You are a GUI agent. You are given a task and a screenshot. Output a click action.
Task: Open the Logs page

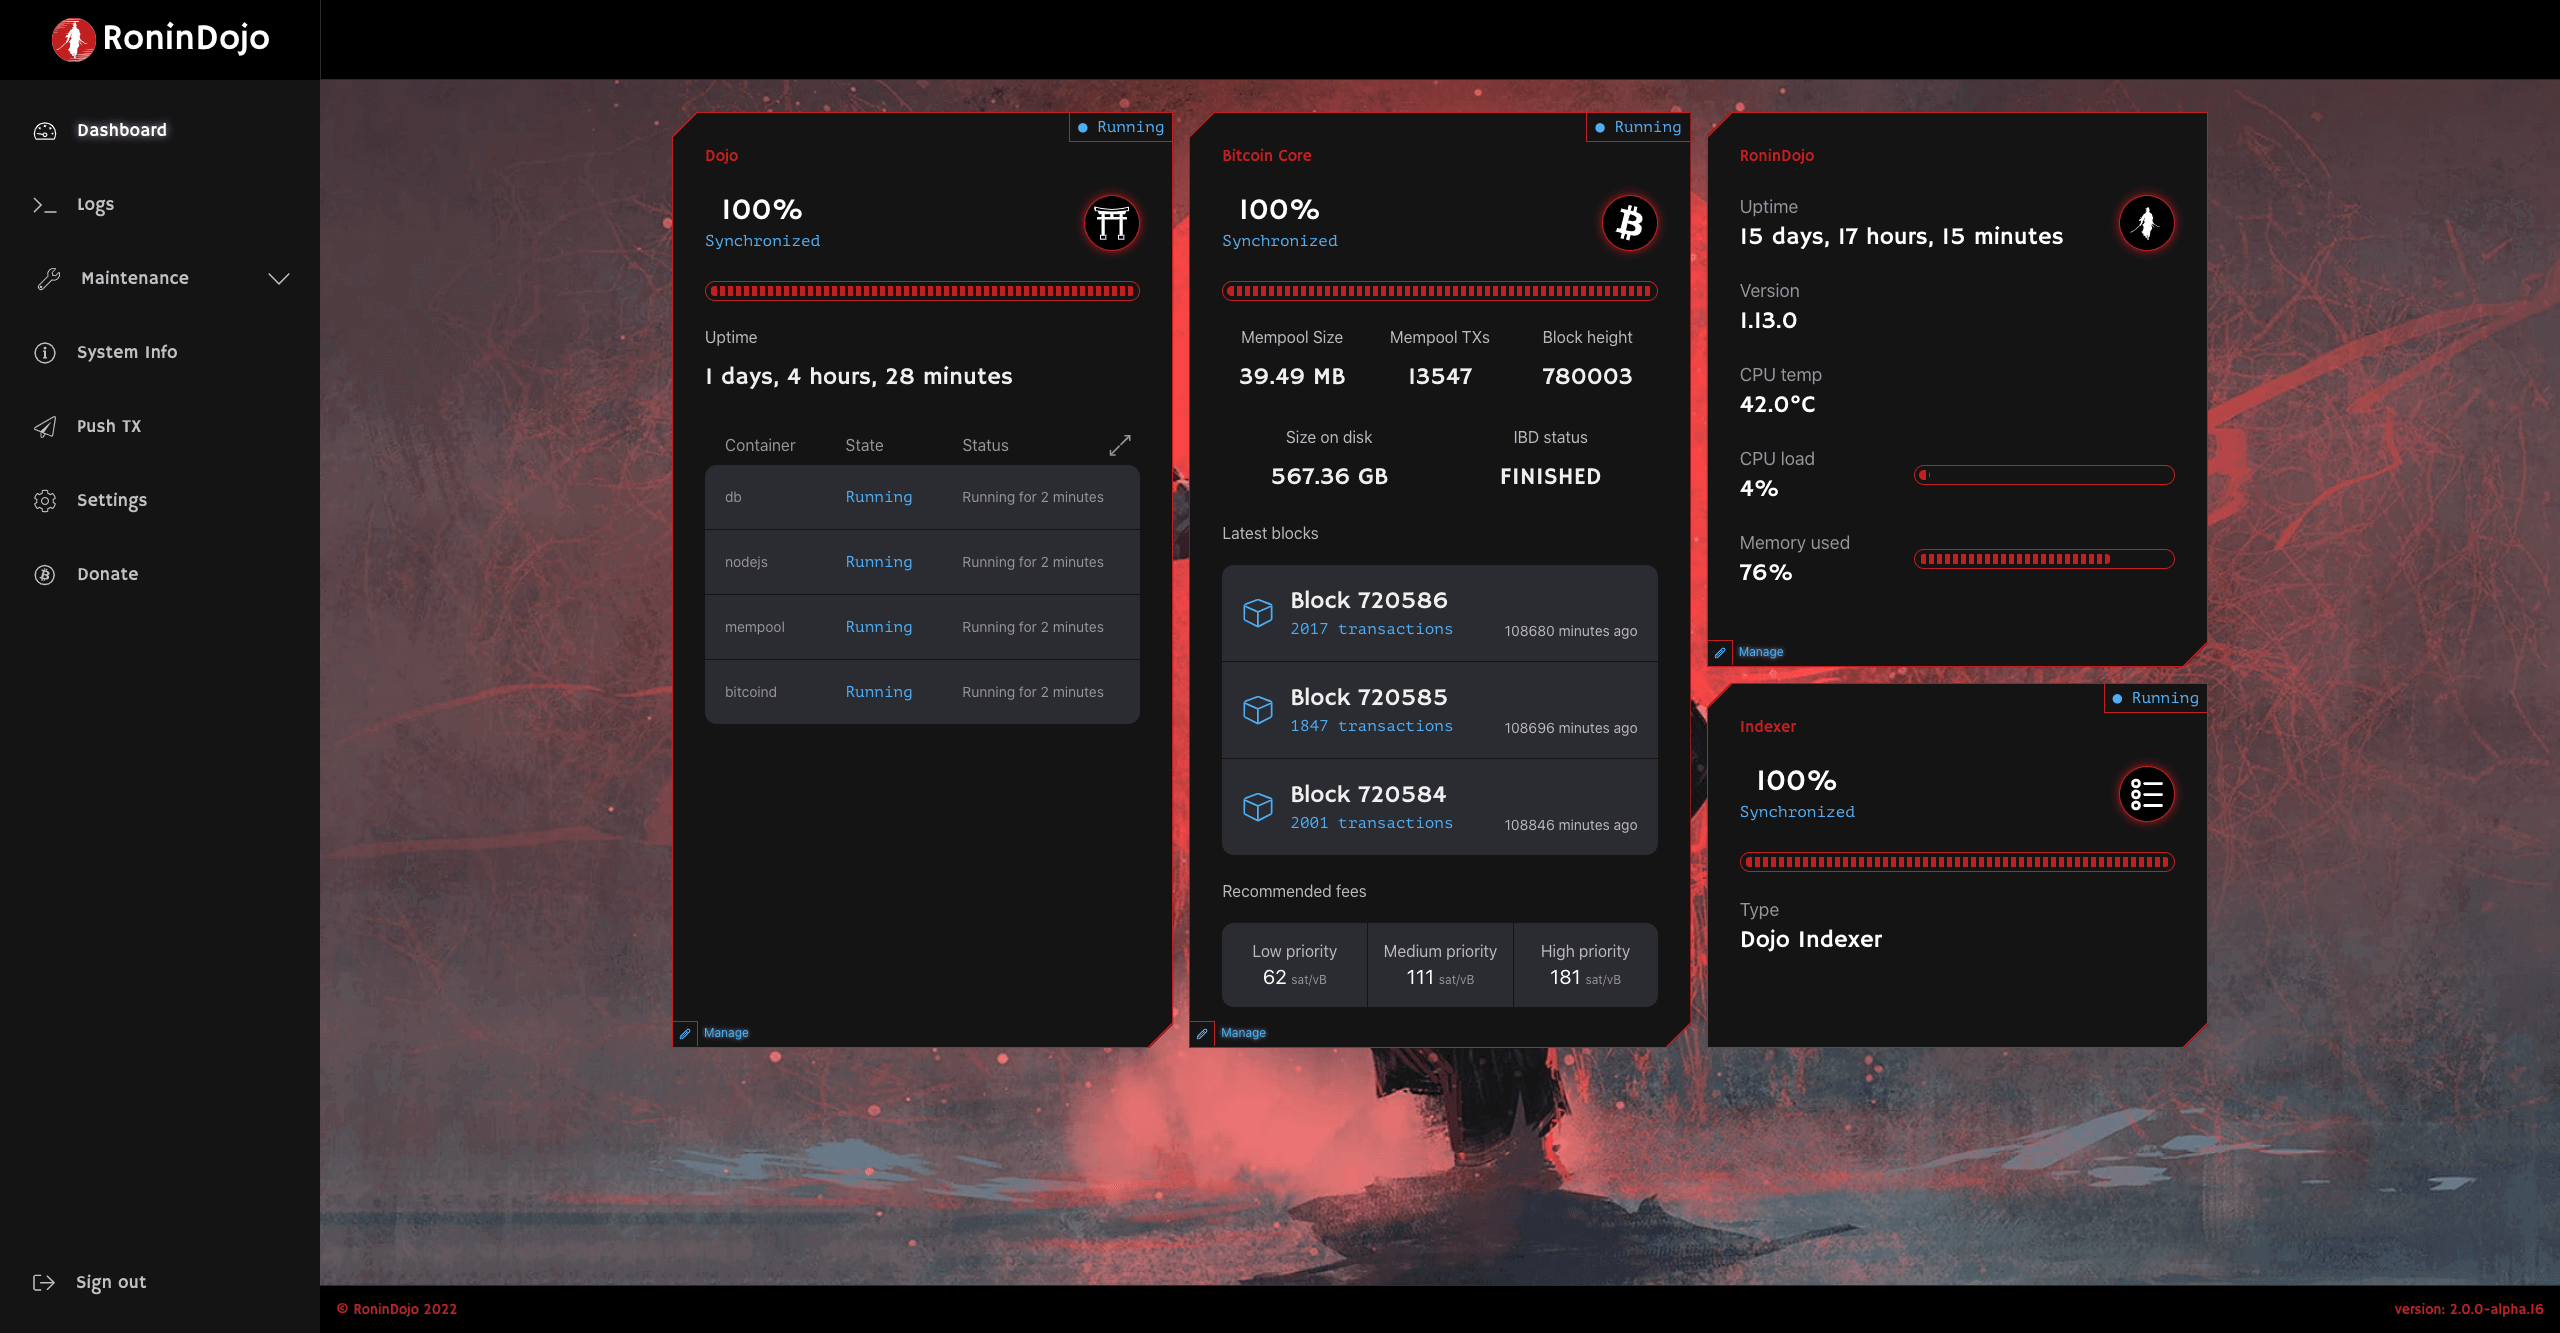coord(95,204)
